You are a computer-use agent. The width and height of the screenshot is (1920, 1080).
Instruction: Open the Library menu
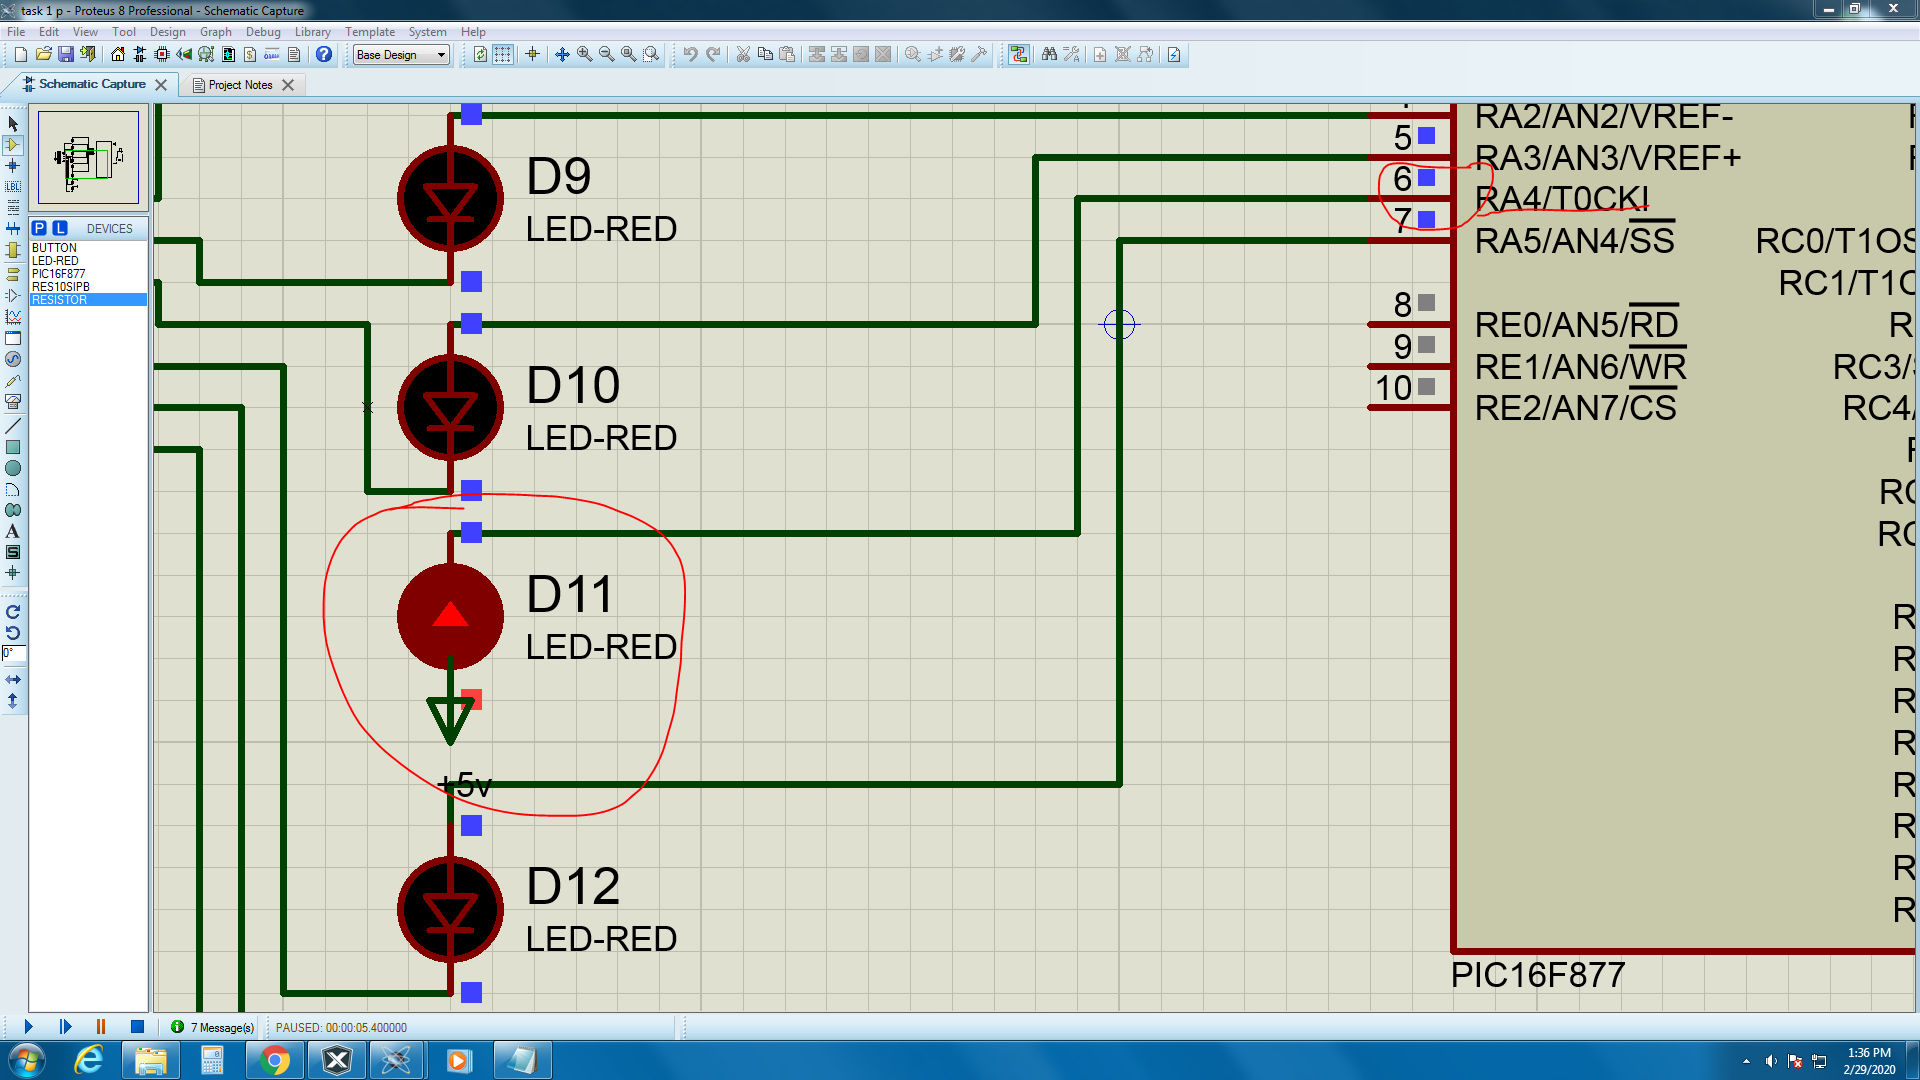312,32
